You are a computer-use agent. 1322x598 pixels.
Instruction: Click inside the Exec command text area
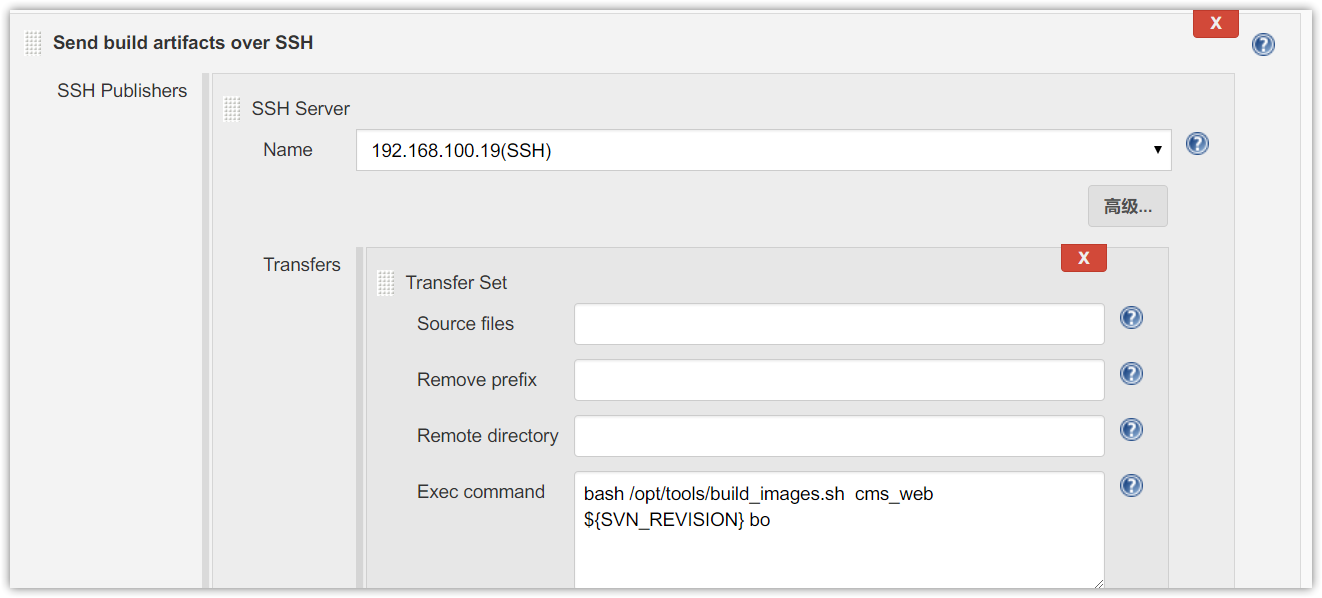click(839, 531)
